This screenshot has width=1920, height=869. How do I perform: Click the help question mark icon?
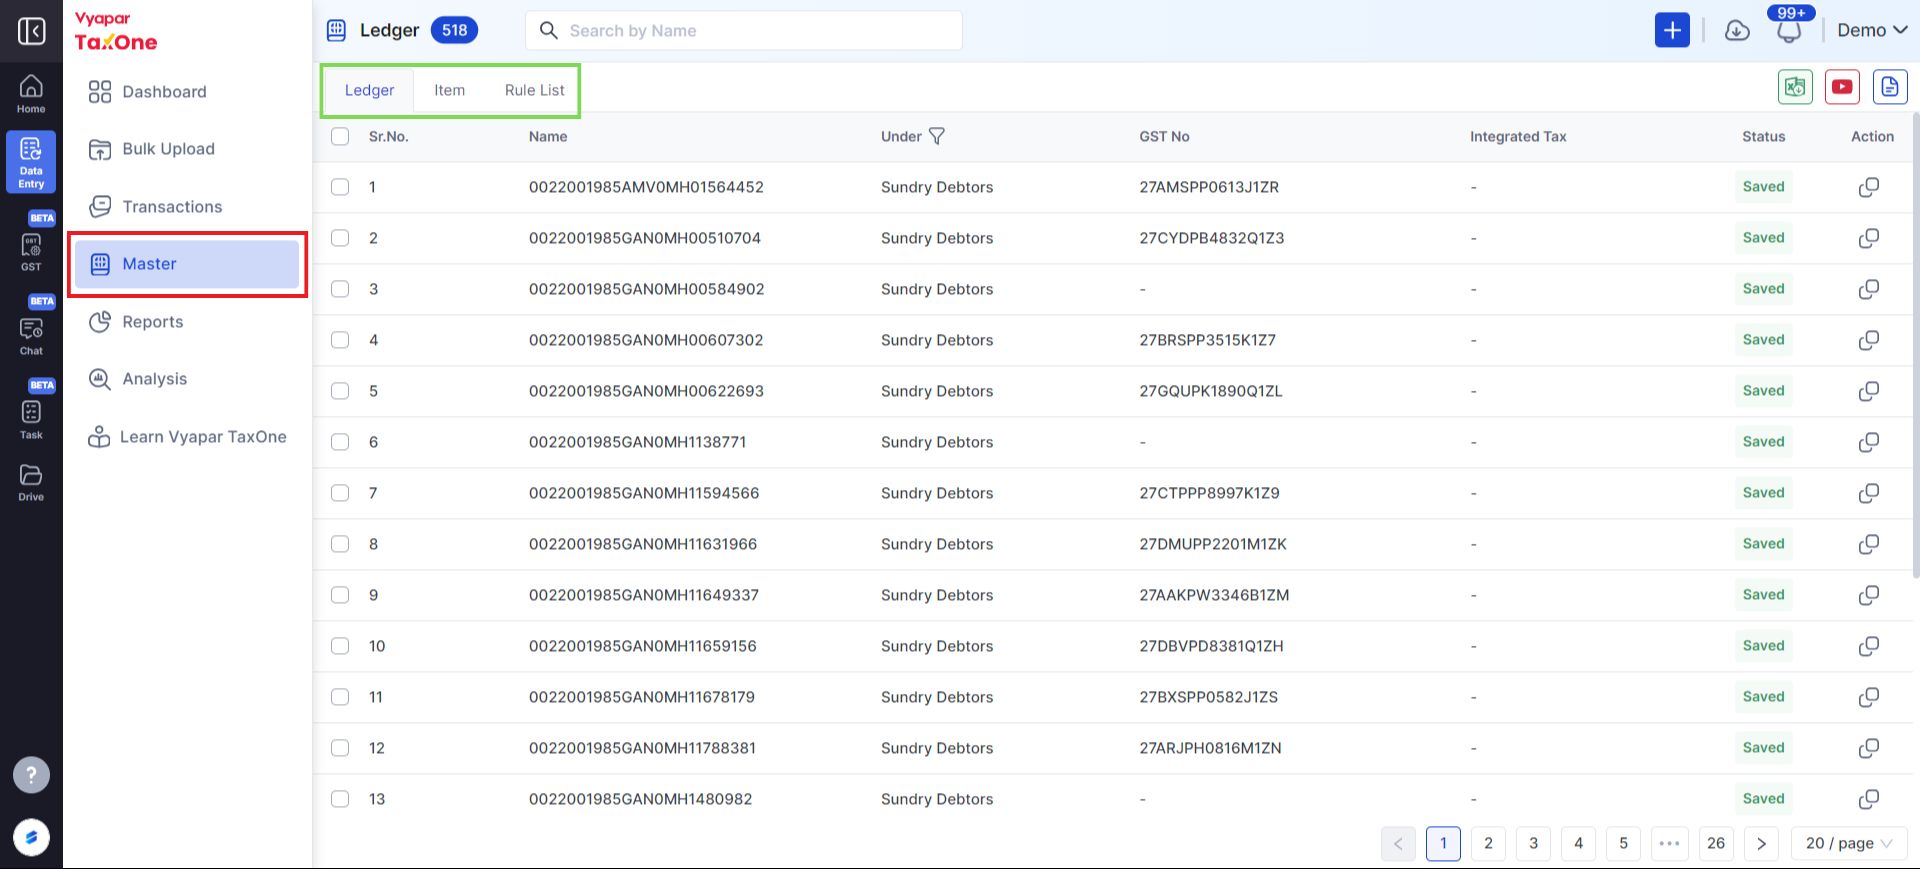31,774
